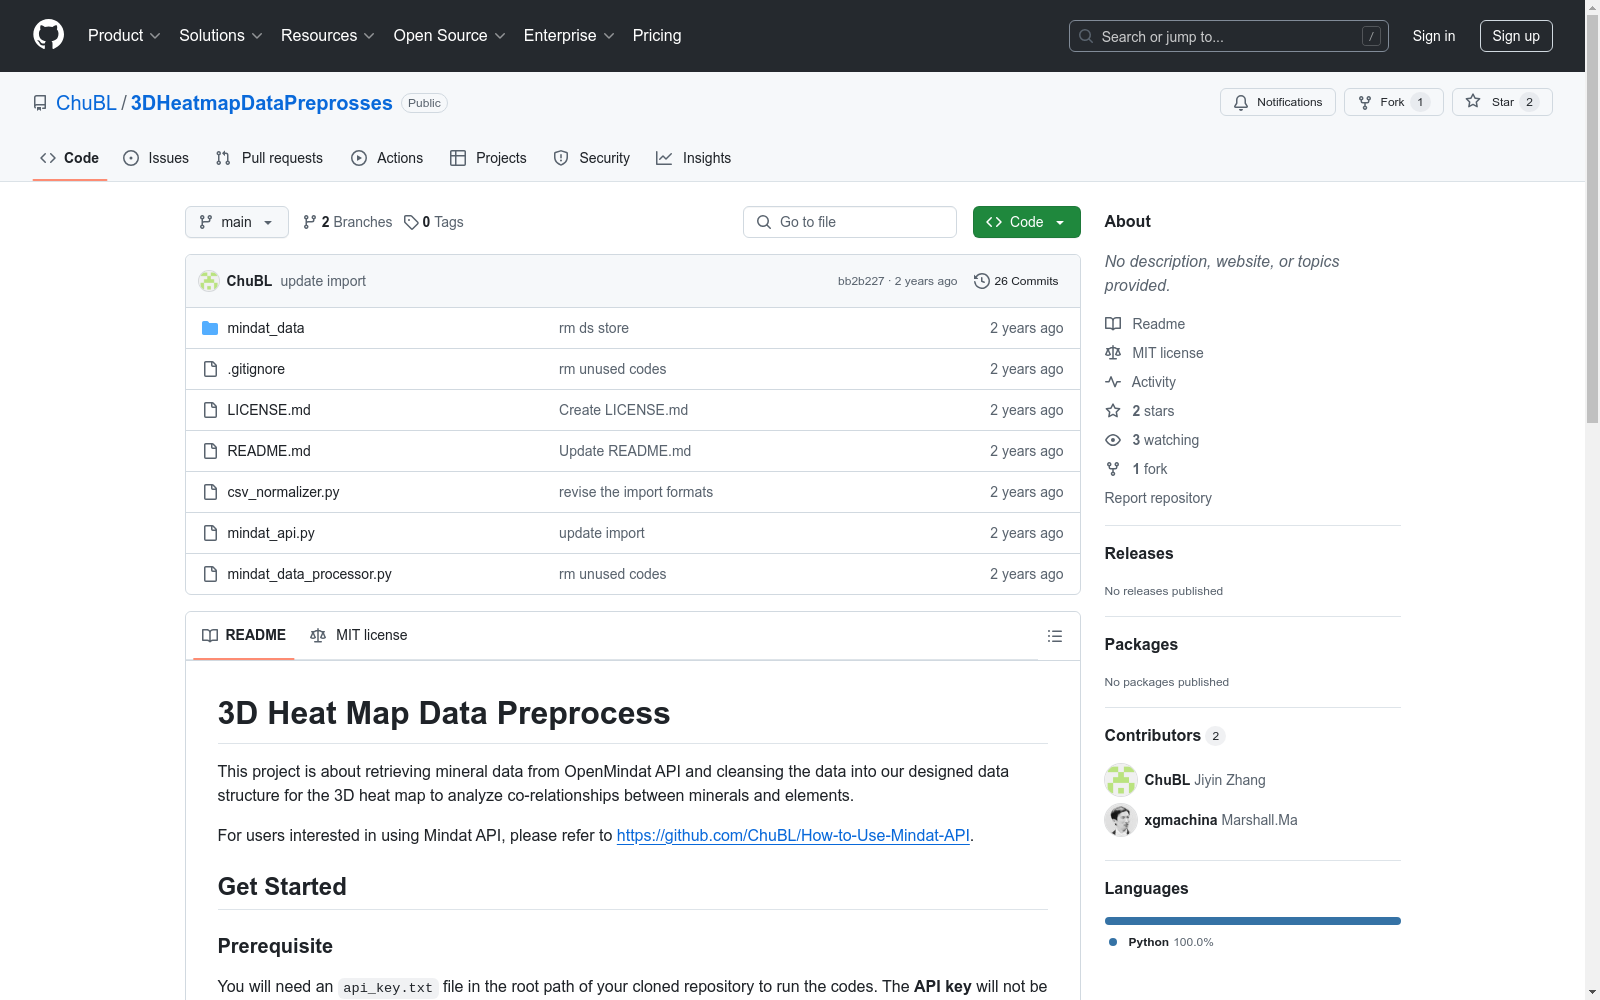
Task: Click the file icon beside mindat_data_processor.py
Action: [210, 574]
